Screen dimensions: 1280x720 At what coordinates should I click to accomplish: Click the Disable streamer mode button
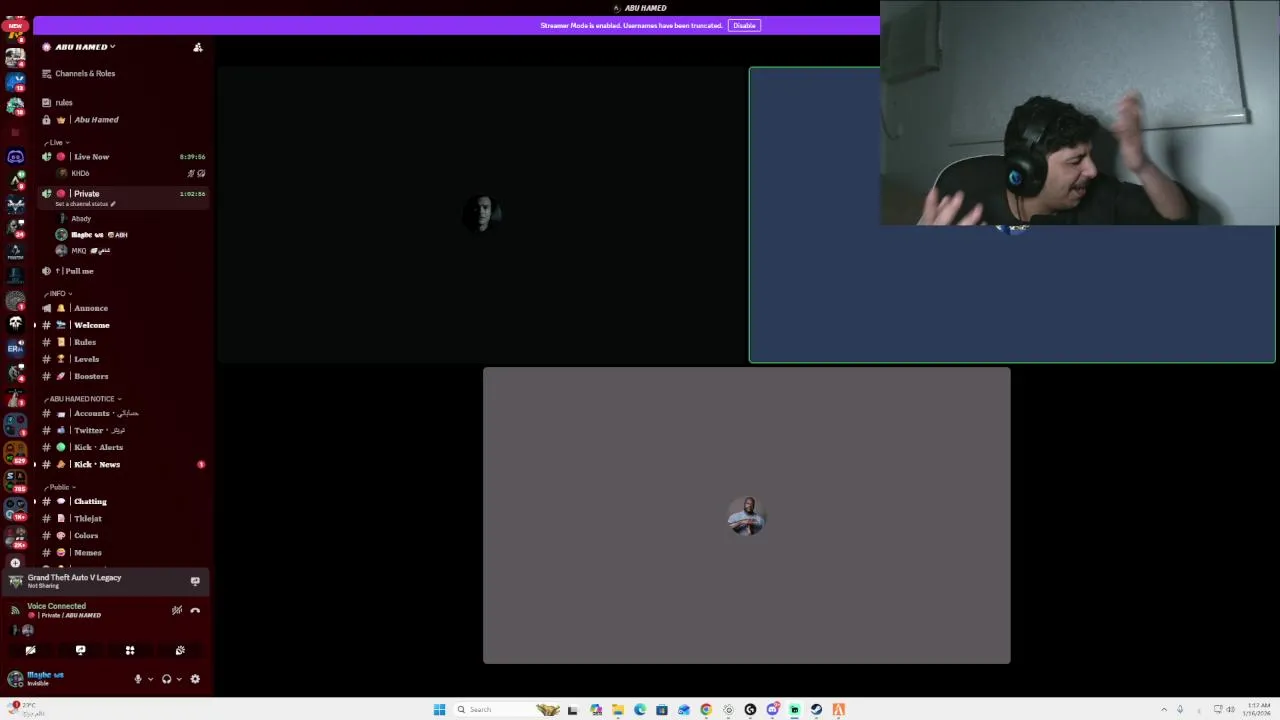click(x=744, y=25)
